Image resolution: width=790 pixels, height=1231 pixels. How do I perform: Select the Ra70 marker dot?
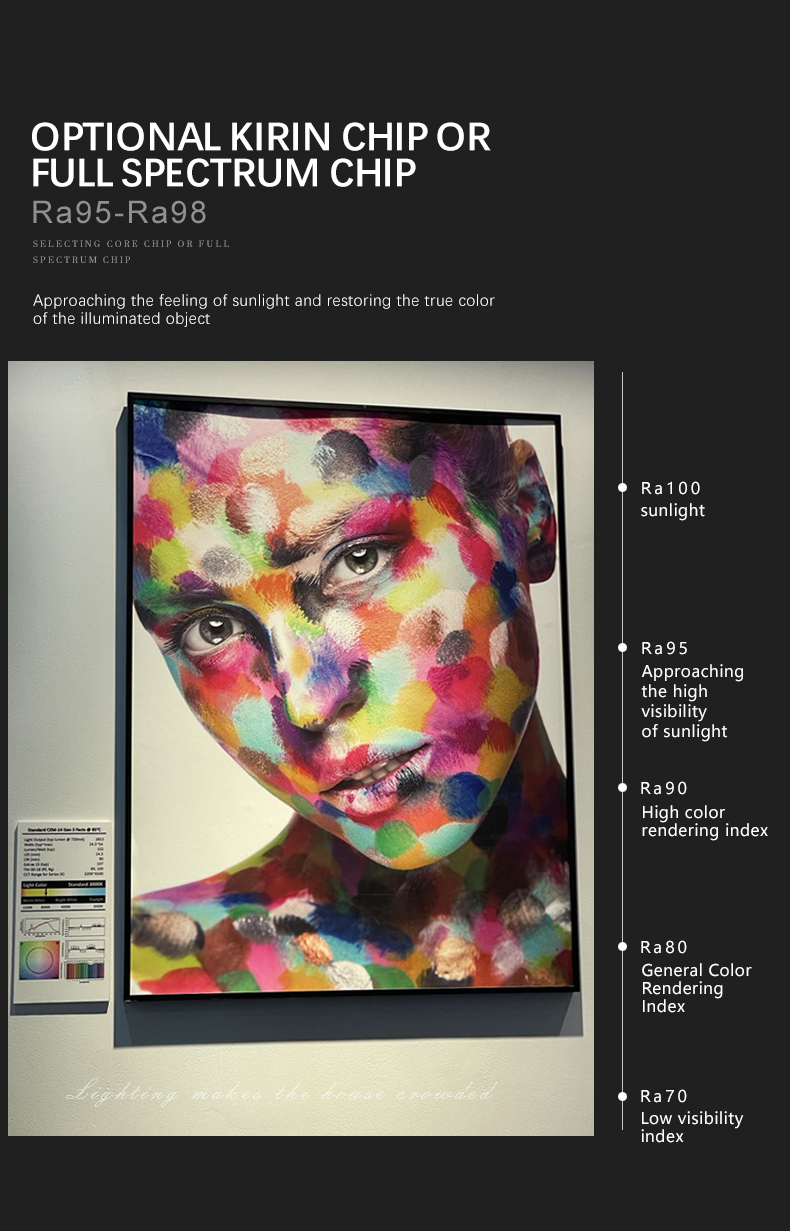coord(622,1096)
